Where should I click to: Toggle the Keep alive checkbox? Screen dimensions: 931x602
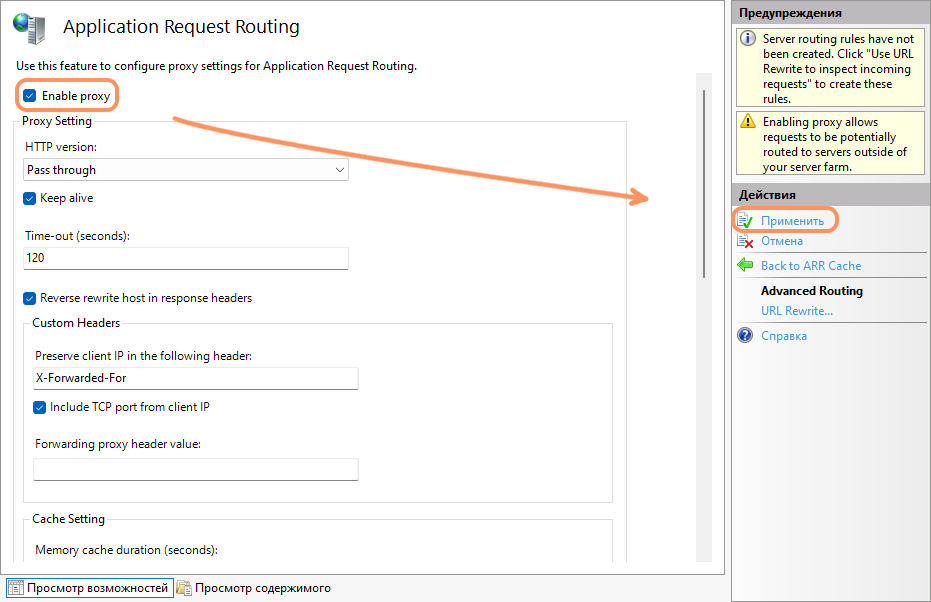click(30, 198)
